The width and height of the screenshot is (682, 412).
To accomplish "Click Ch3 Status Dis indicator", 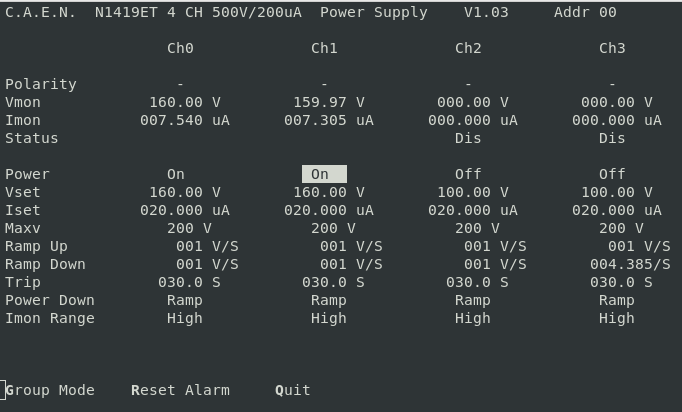I will pyautogui.click(x=612, y=138).
